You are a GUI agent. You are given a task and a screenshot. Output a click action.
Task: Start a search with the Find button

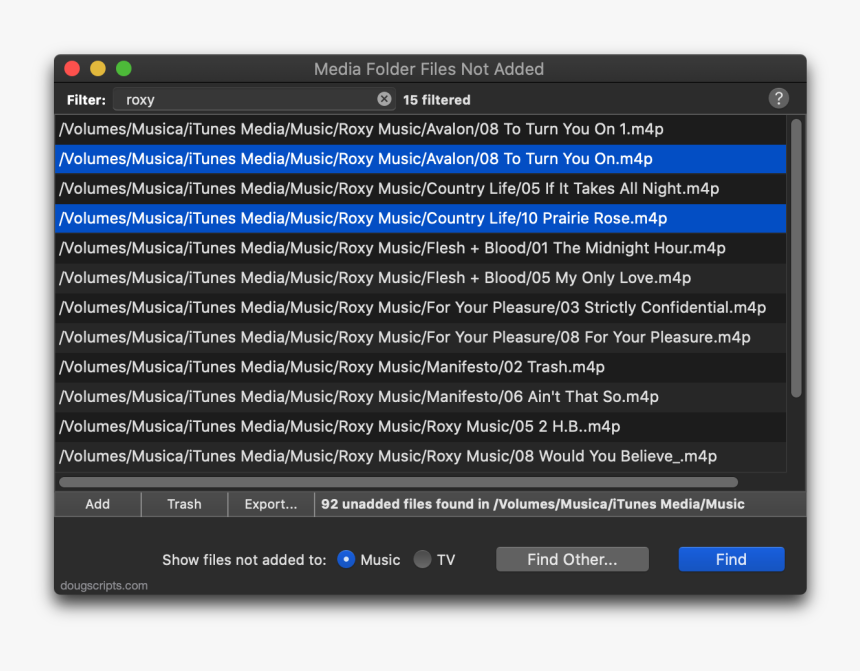[731, 559]
